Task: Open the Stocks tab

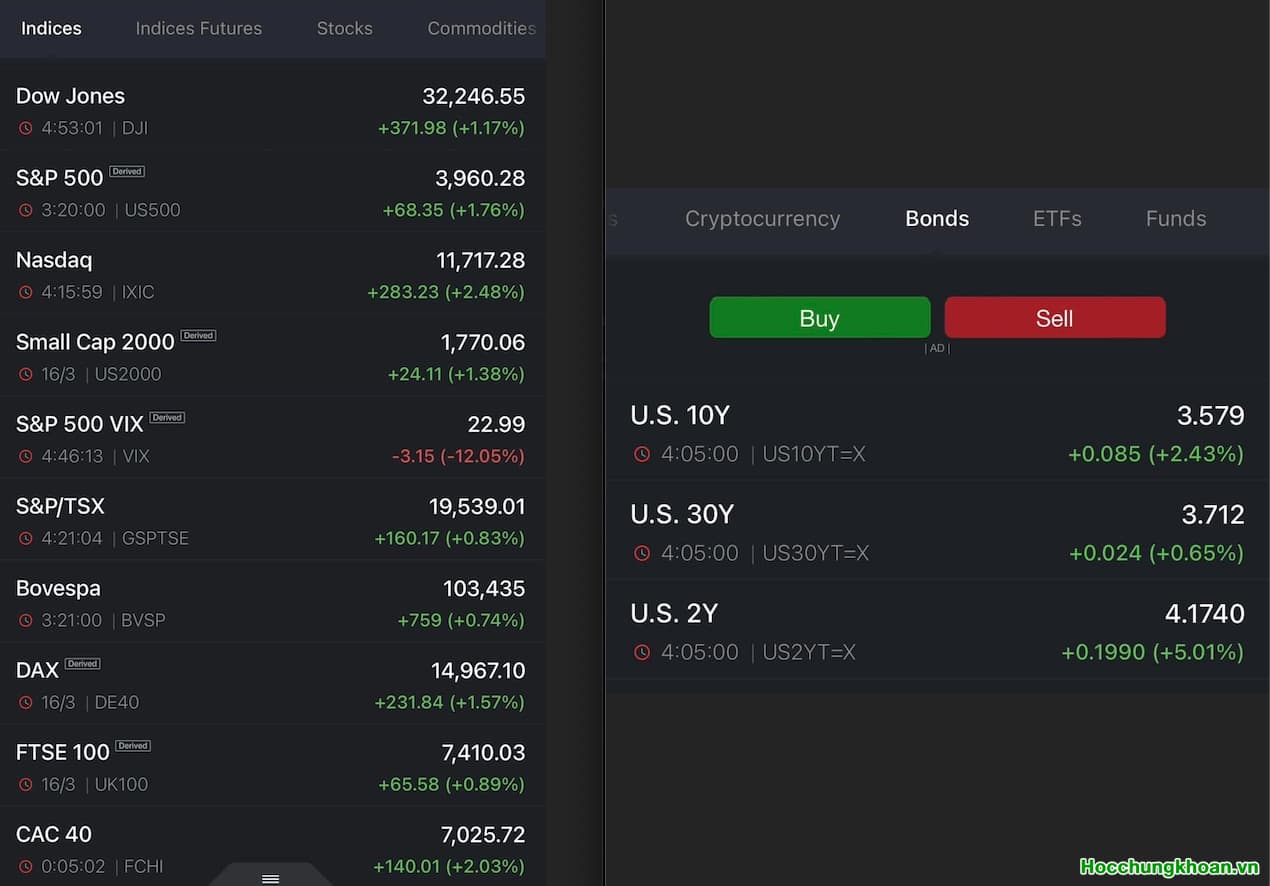Action: point(344,28)
